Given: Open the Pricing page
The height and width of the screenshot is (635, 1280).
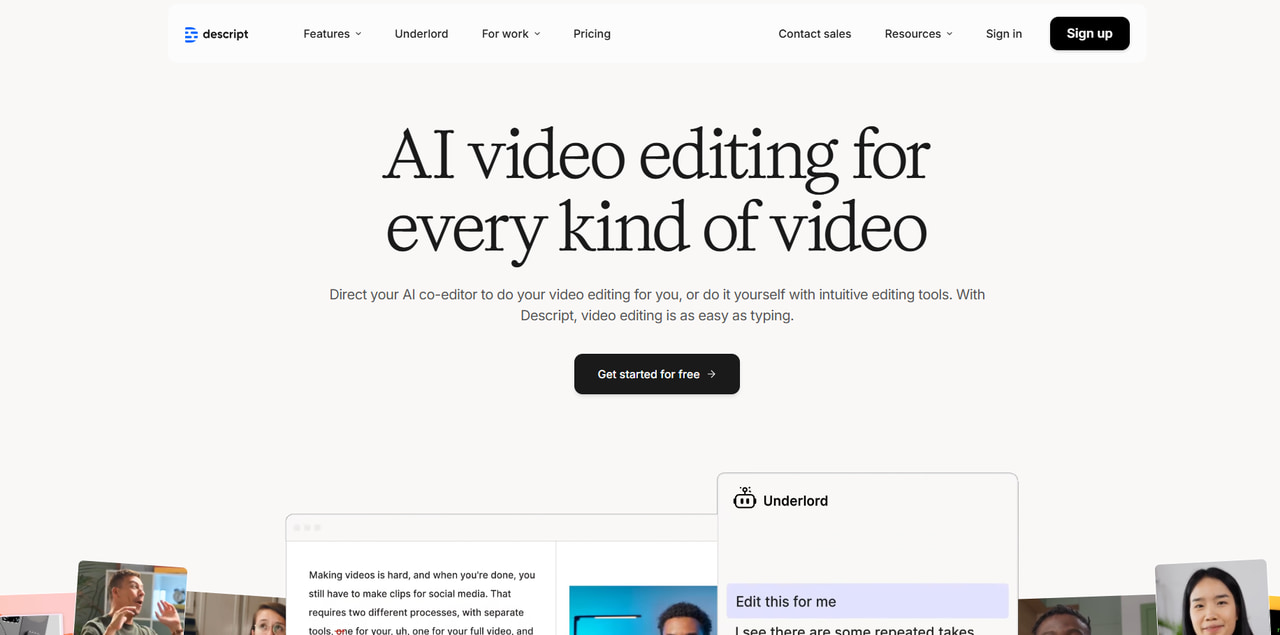Looking at the screenshot, I should pyautogui.click(x=592, y=34).
